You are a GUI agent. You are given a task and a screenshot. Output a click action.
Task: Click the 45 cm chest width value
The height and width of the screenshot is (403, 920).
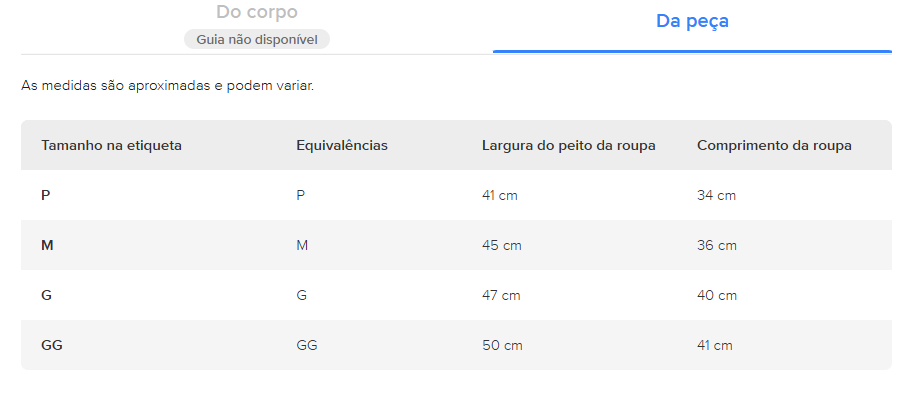pyautogui.click(x=501, y=245)
